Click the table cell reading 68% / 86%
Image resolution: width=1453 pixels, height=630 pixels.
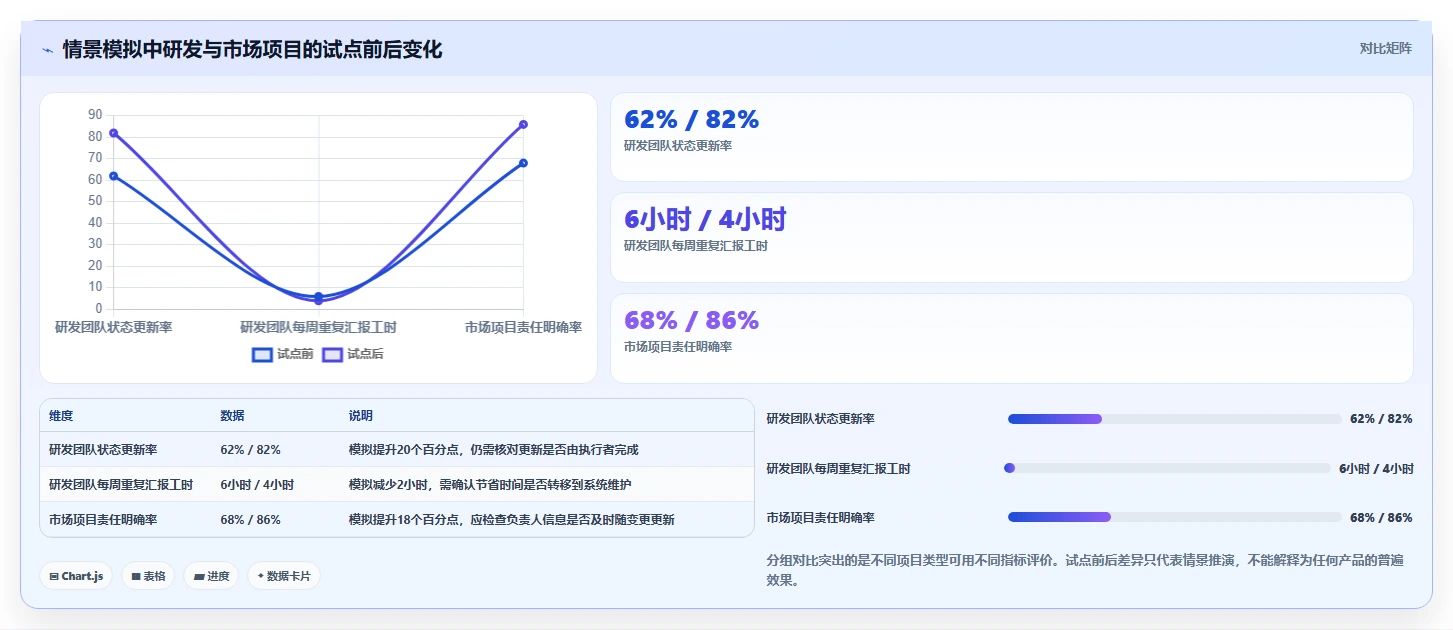click(x=250, y=520)
